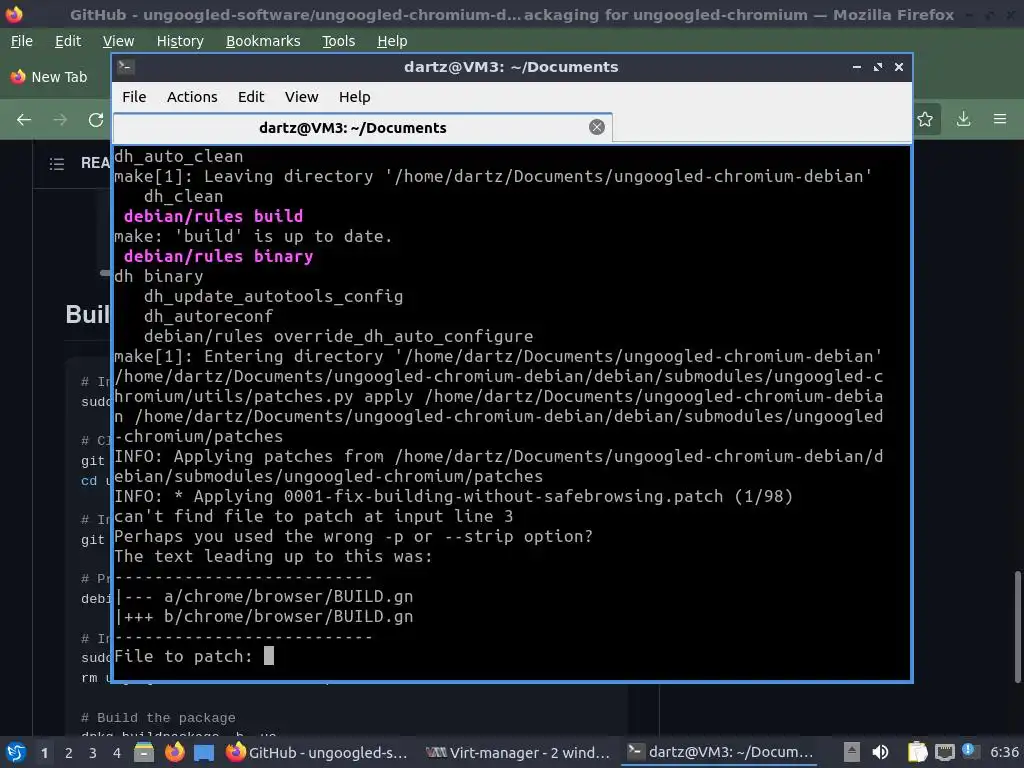Open Firefox History menu

tap(180, 41)
